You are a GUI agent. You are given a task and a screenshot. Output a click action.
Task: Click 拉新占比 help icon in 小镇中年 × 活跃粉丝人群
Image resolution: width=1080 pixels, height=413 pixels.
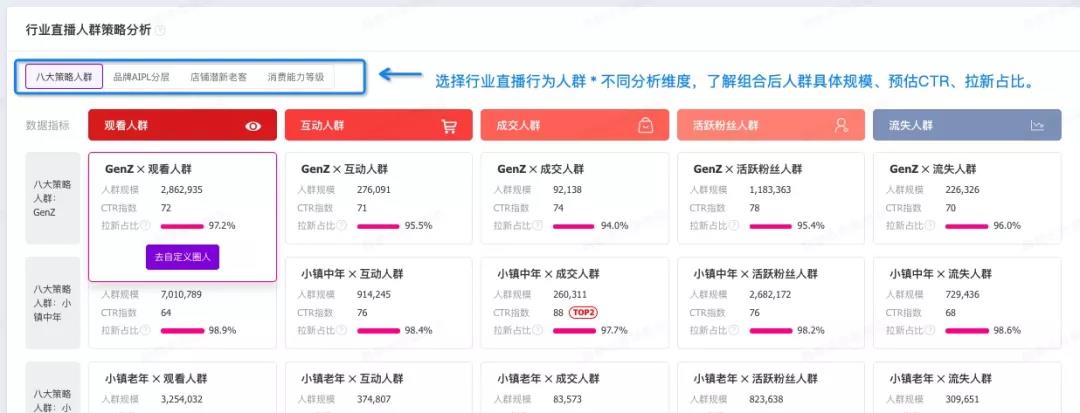[x=734, y=330]
